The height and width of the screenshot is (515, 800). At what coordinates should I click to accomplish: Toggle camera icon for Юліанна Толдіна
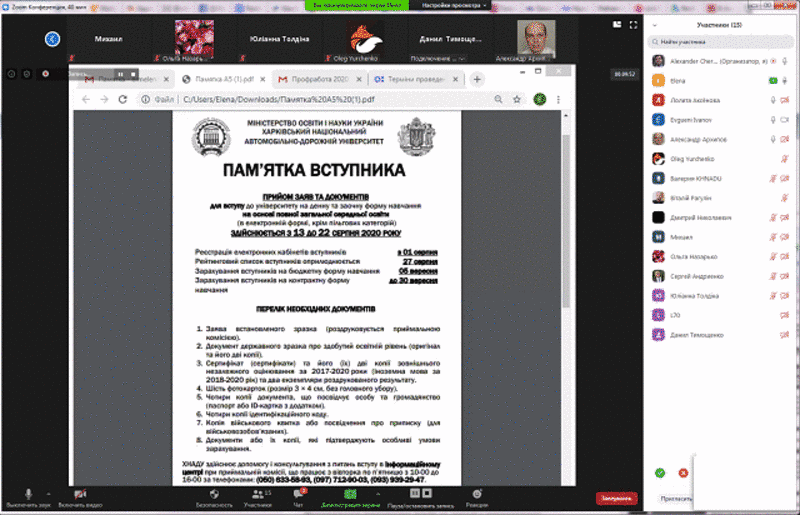coord(785,296)
